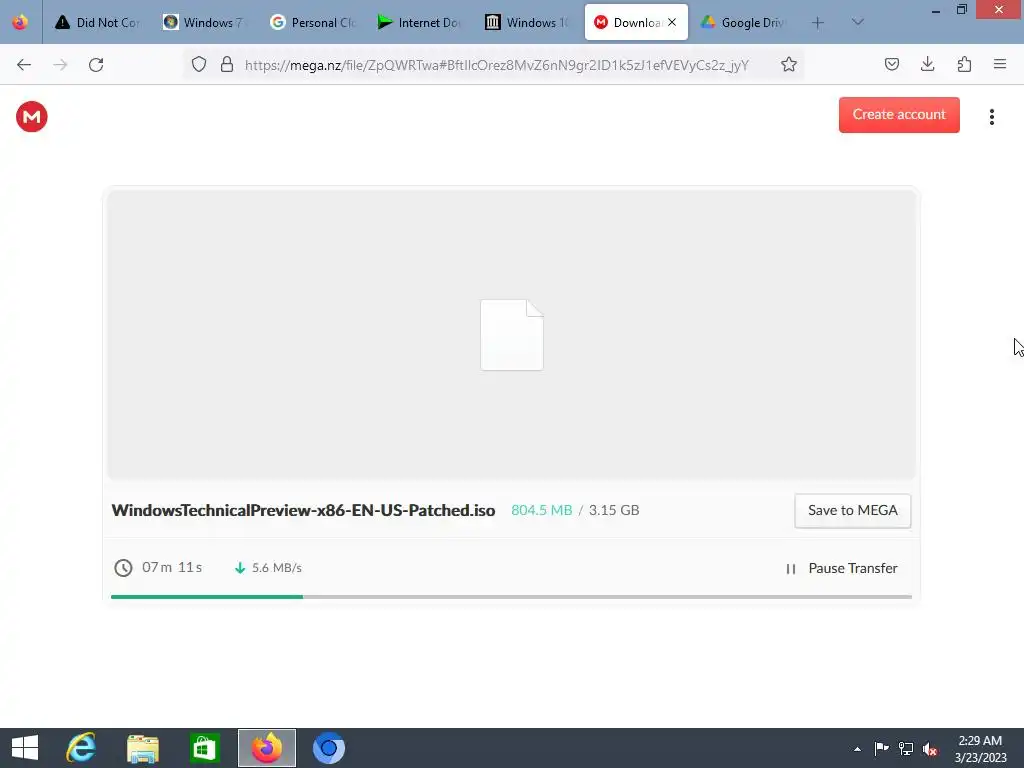Open Windows Store from taskbar
Image resolution: width=1024 pixels, height=768 pixels.
pos(205,748)
